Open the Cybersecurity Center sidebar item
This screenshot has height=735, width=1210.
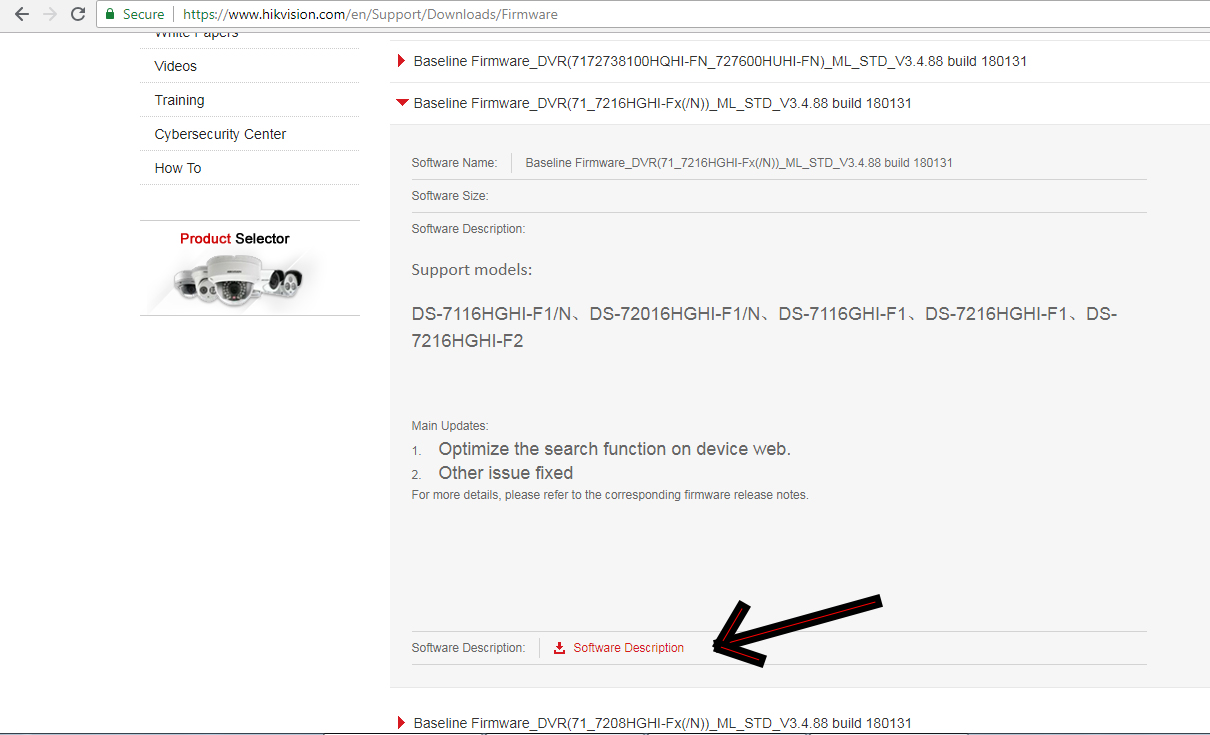(x=220, y=134)
